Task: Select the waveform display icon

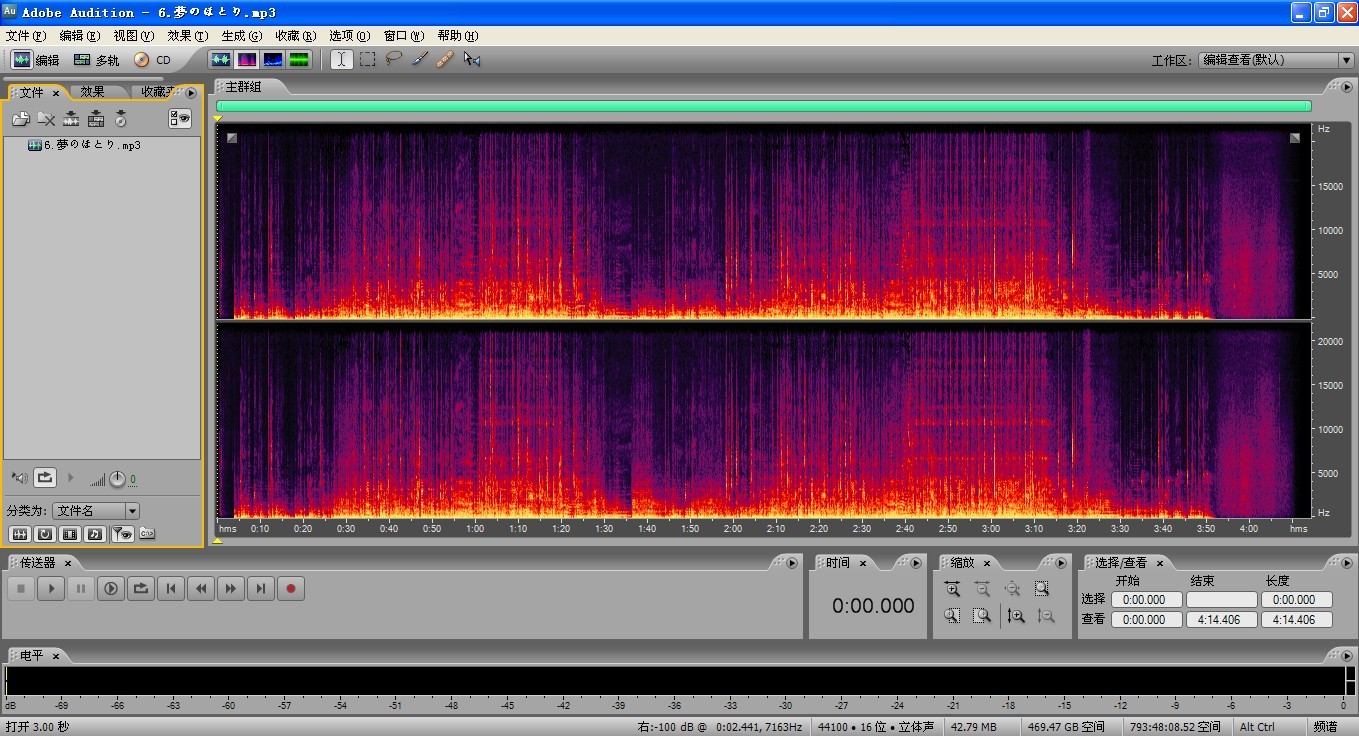Action: click(x=220, y=60)
